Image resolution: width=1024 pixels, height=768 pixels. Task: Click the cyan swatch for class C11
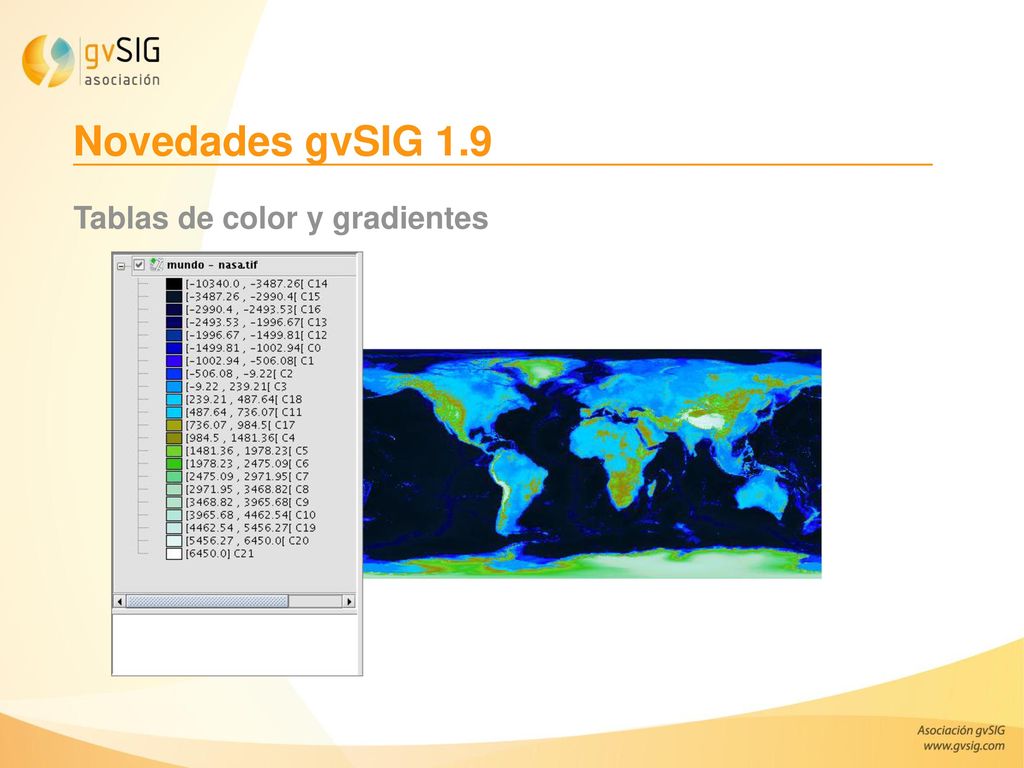174,412
